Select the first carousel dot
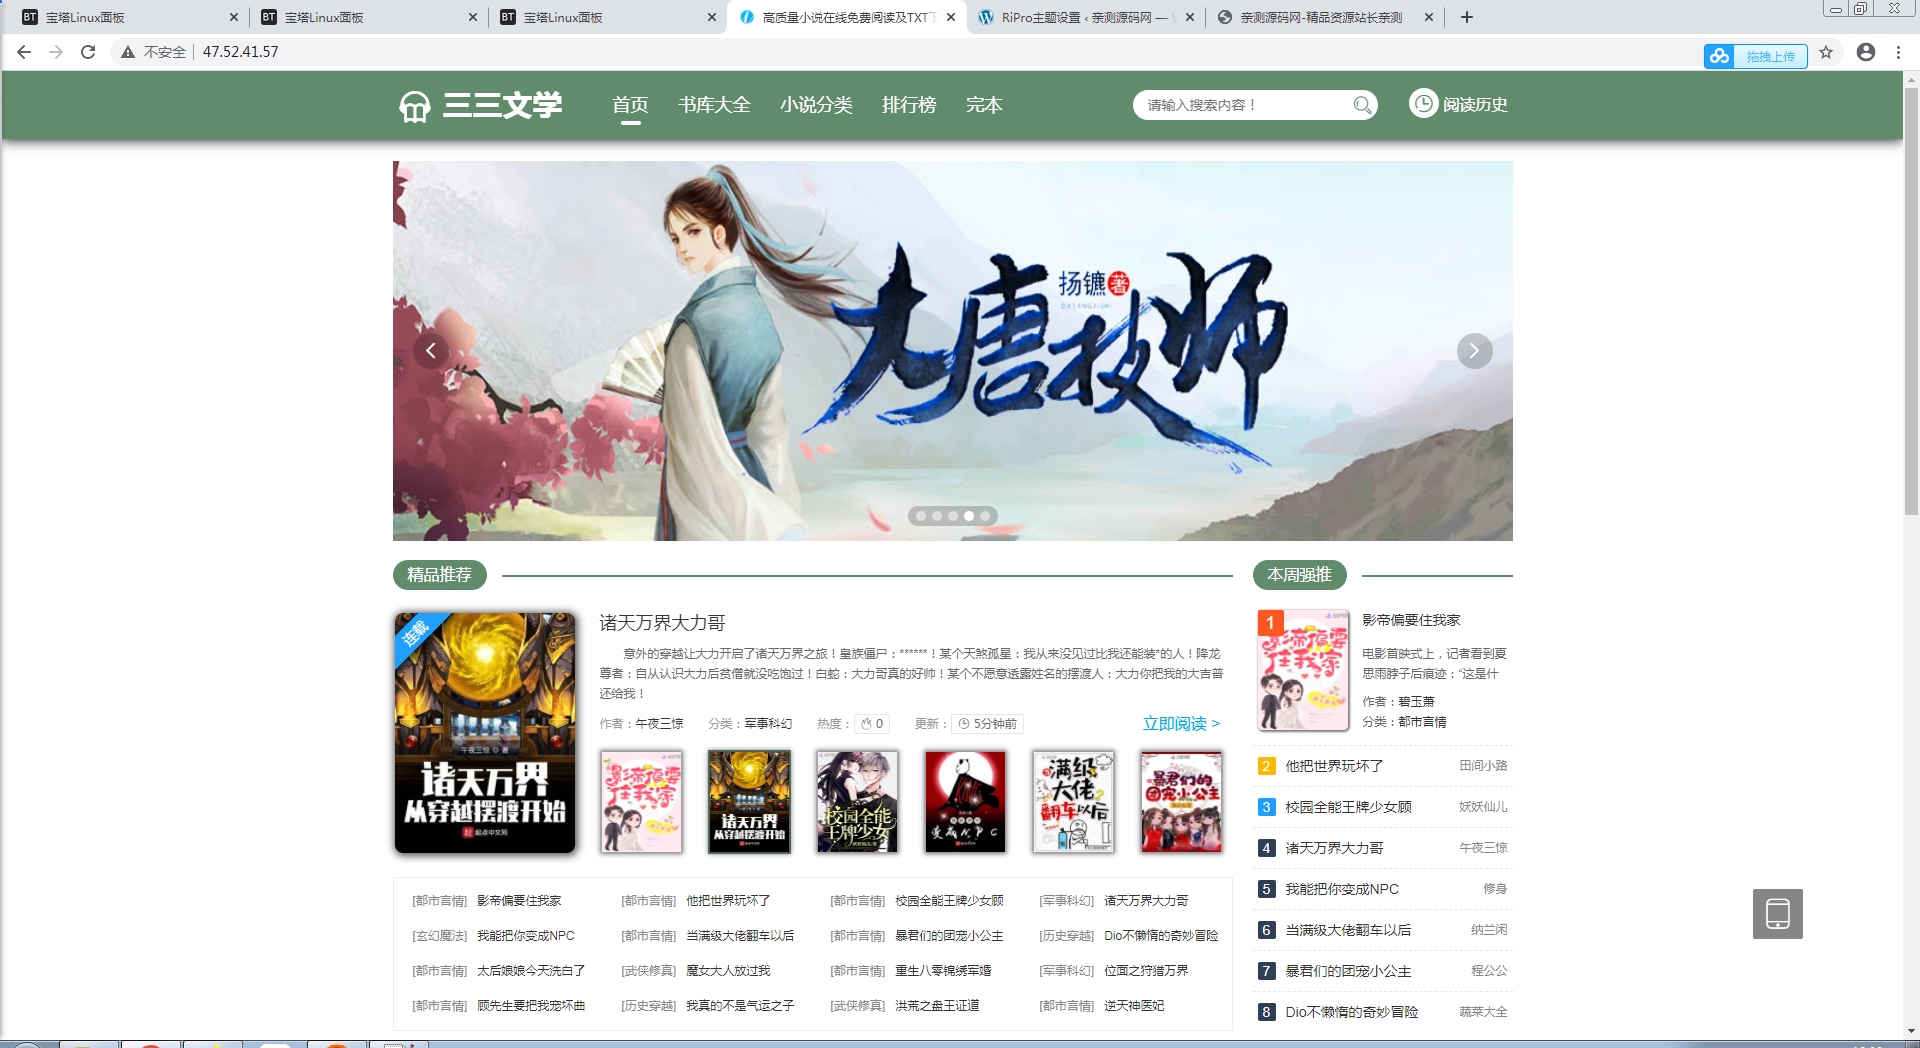 coord(921,516)
